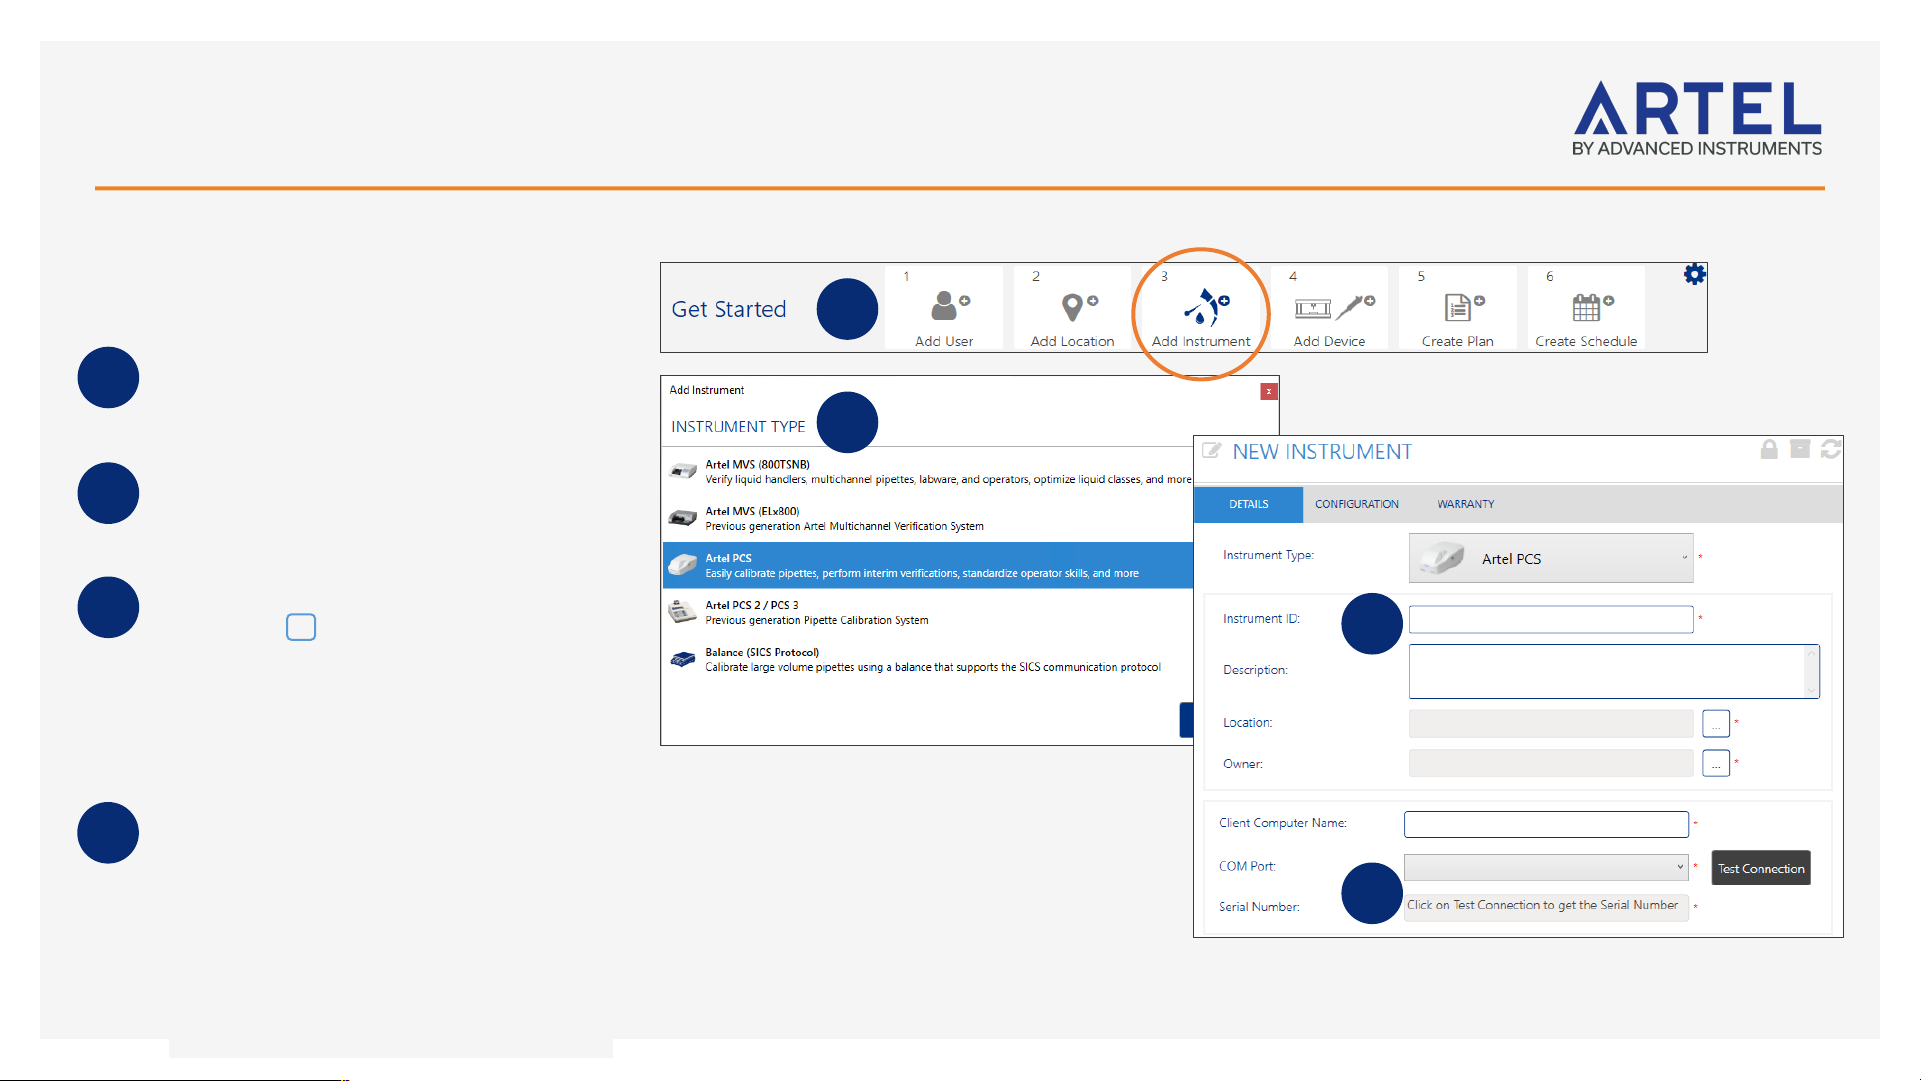Image resolution: width=1921 pixels, height=1081 pixels.
Task: Open the COM Port dropdown
Action: [x=1546, y=867]
